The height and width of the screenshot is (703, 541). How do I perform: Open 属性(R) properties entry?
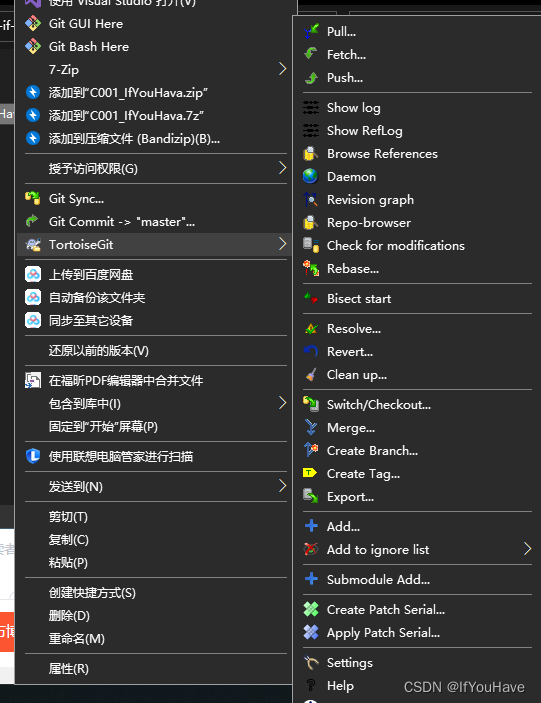pyautogui.click(x=155, y=668)
